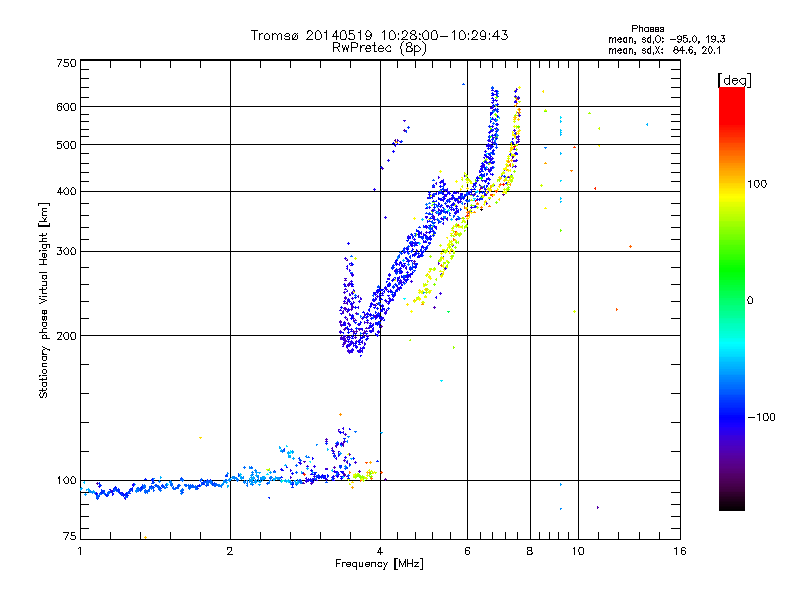
Task: Click the 'mean, sd,X: 84.6, 20.1' line
Action: [664, 50]
